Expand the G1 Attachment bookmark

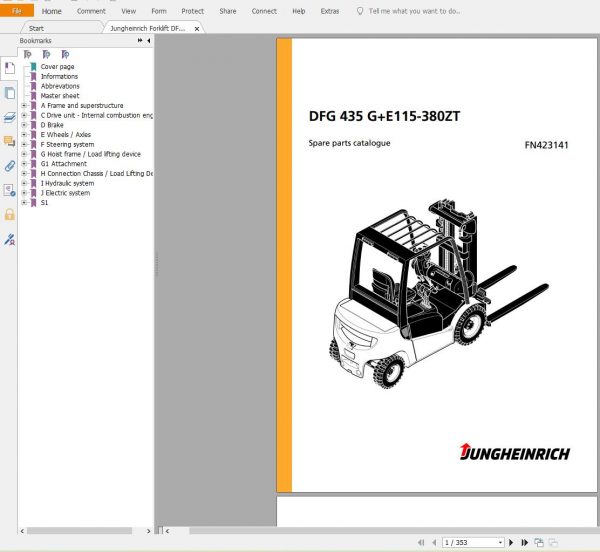point(24,164)
